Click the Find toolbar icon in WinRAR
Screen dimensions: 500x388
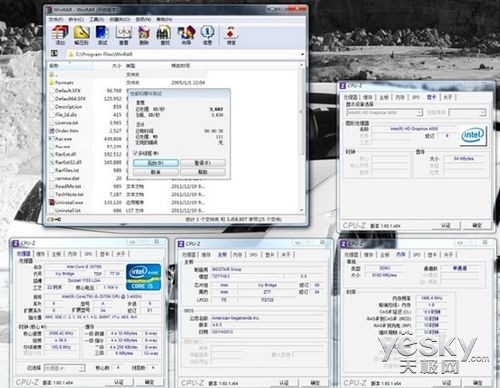pos(165,36)
